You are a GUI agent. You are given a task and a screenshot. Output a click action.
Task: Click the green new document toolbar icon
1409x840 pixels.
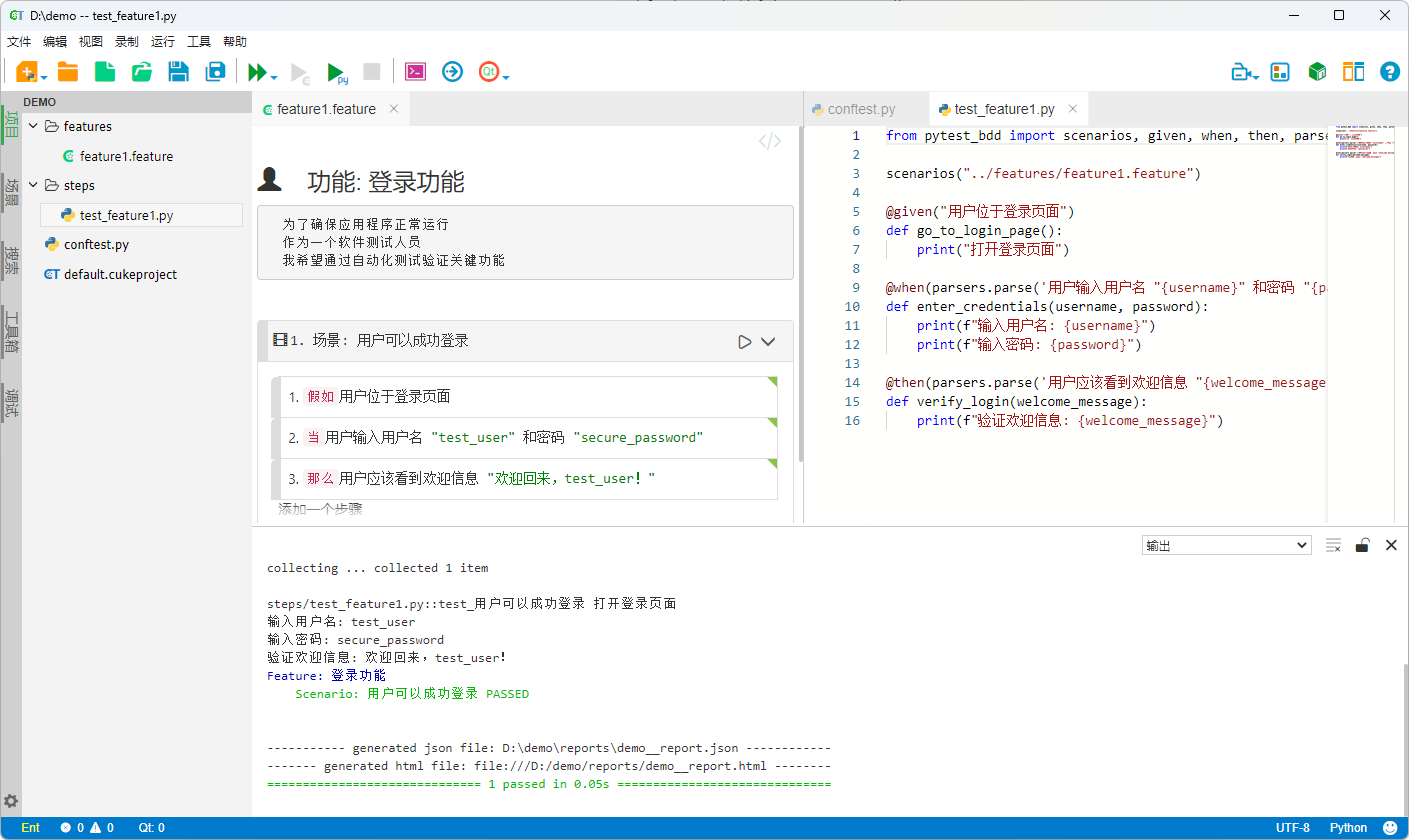[105, 72]
